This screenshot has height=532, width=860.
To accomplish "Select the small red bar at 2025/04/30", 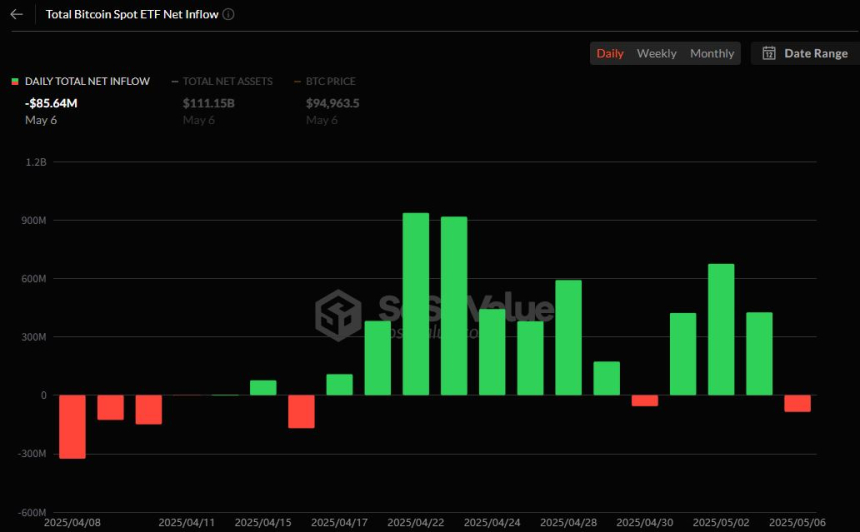I will pos(644,400).
